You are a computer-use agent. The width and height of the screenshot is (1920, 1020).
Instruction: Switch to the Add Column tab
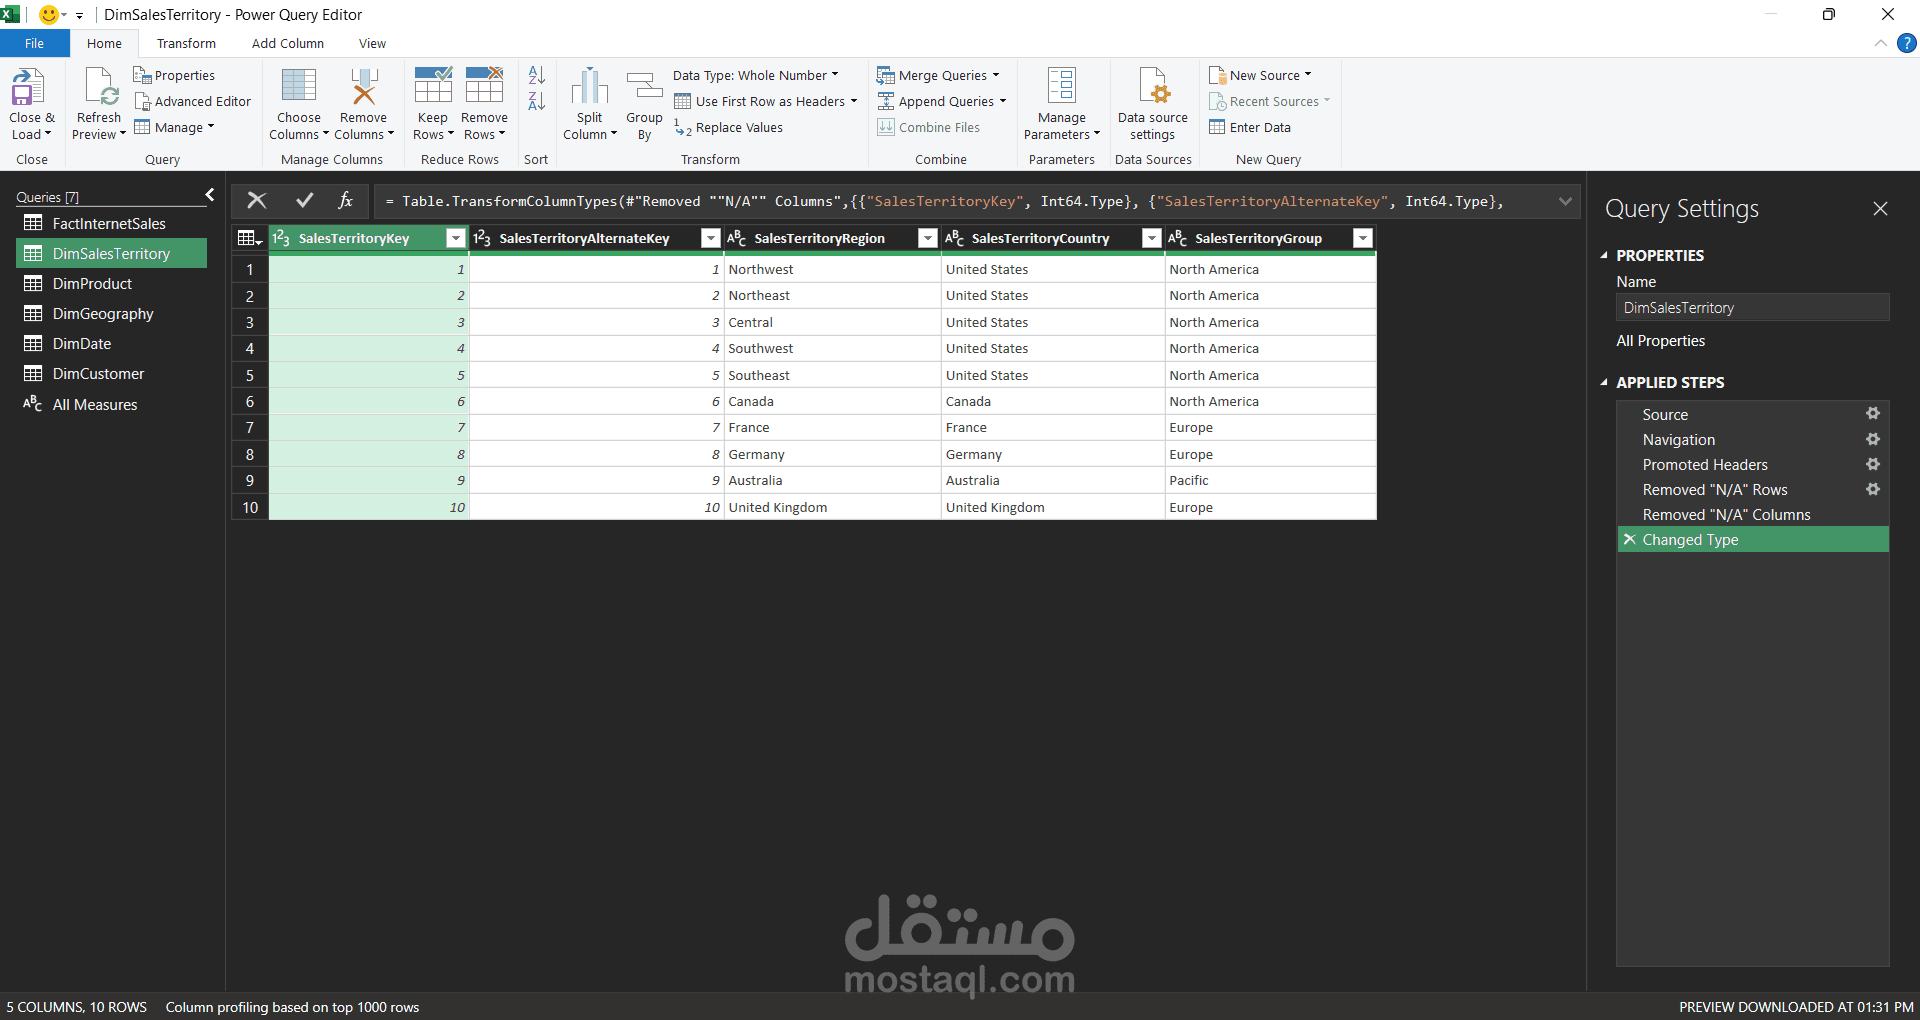(288, 43)
